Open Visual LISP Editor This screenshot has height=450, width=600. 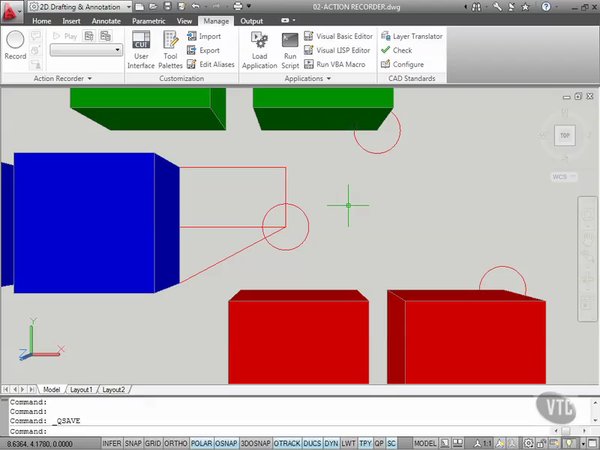pyautogui.click(x=337, y=50)
